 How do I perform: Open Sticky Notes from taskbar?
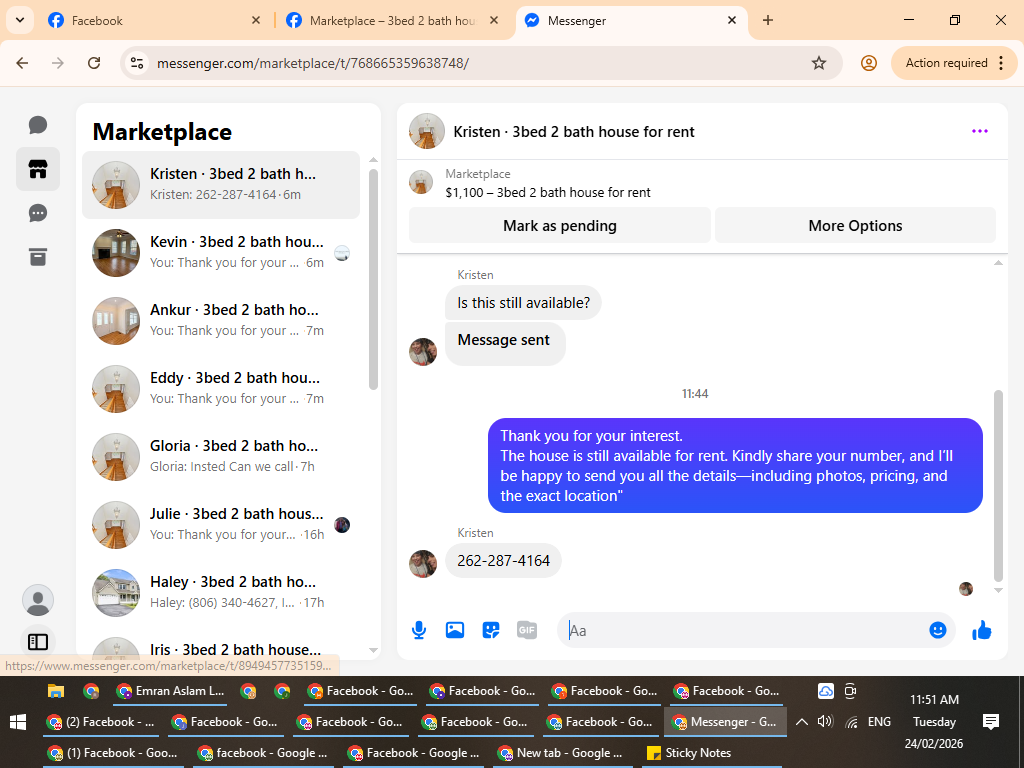(x=689, y=753)
